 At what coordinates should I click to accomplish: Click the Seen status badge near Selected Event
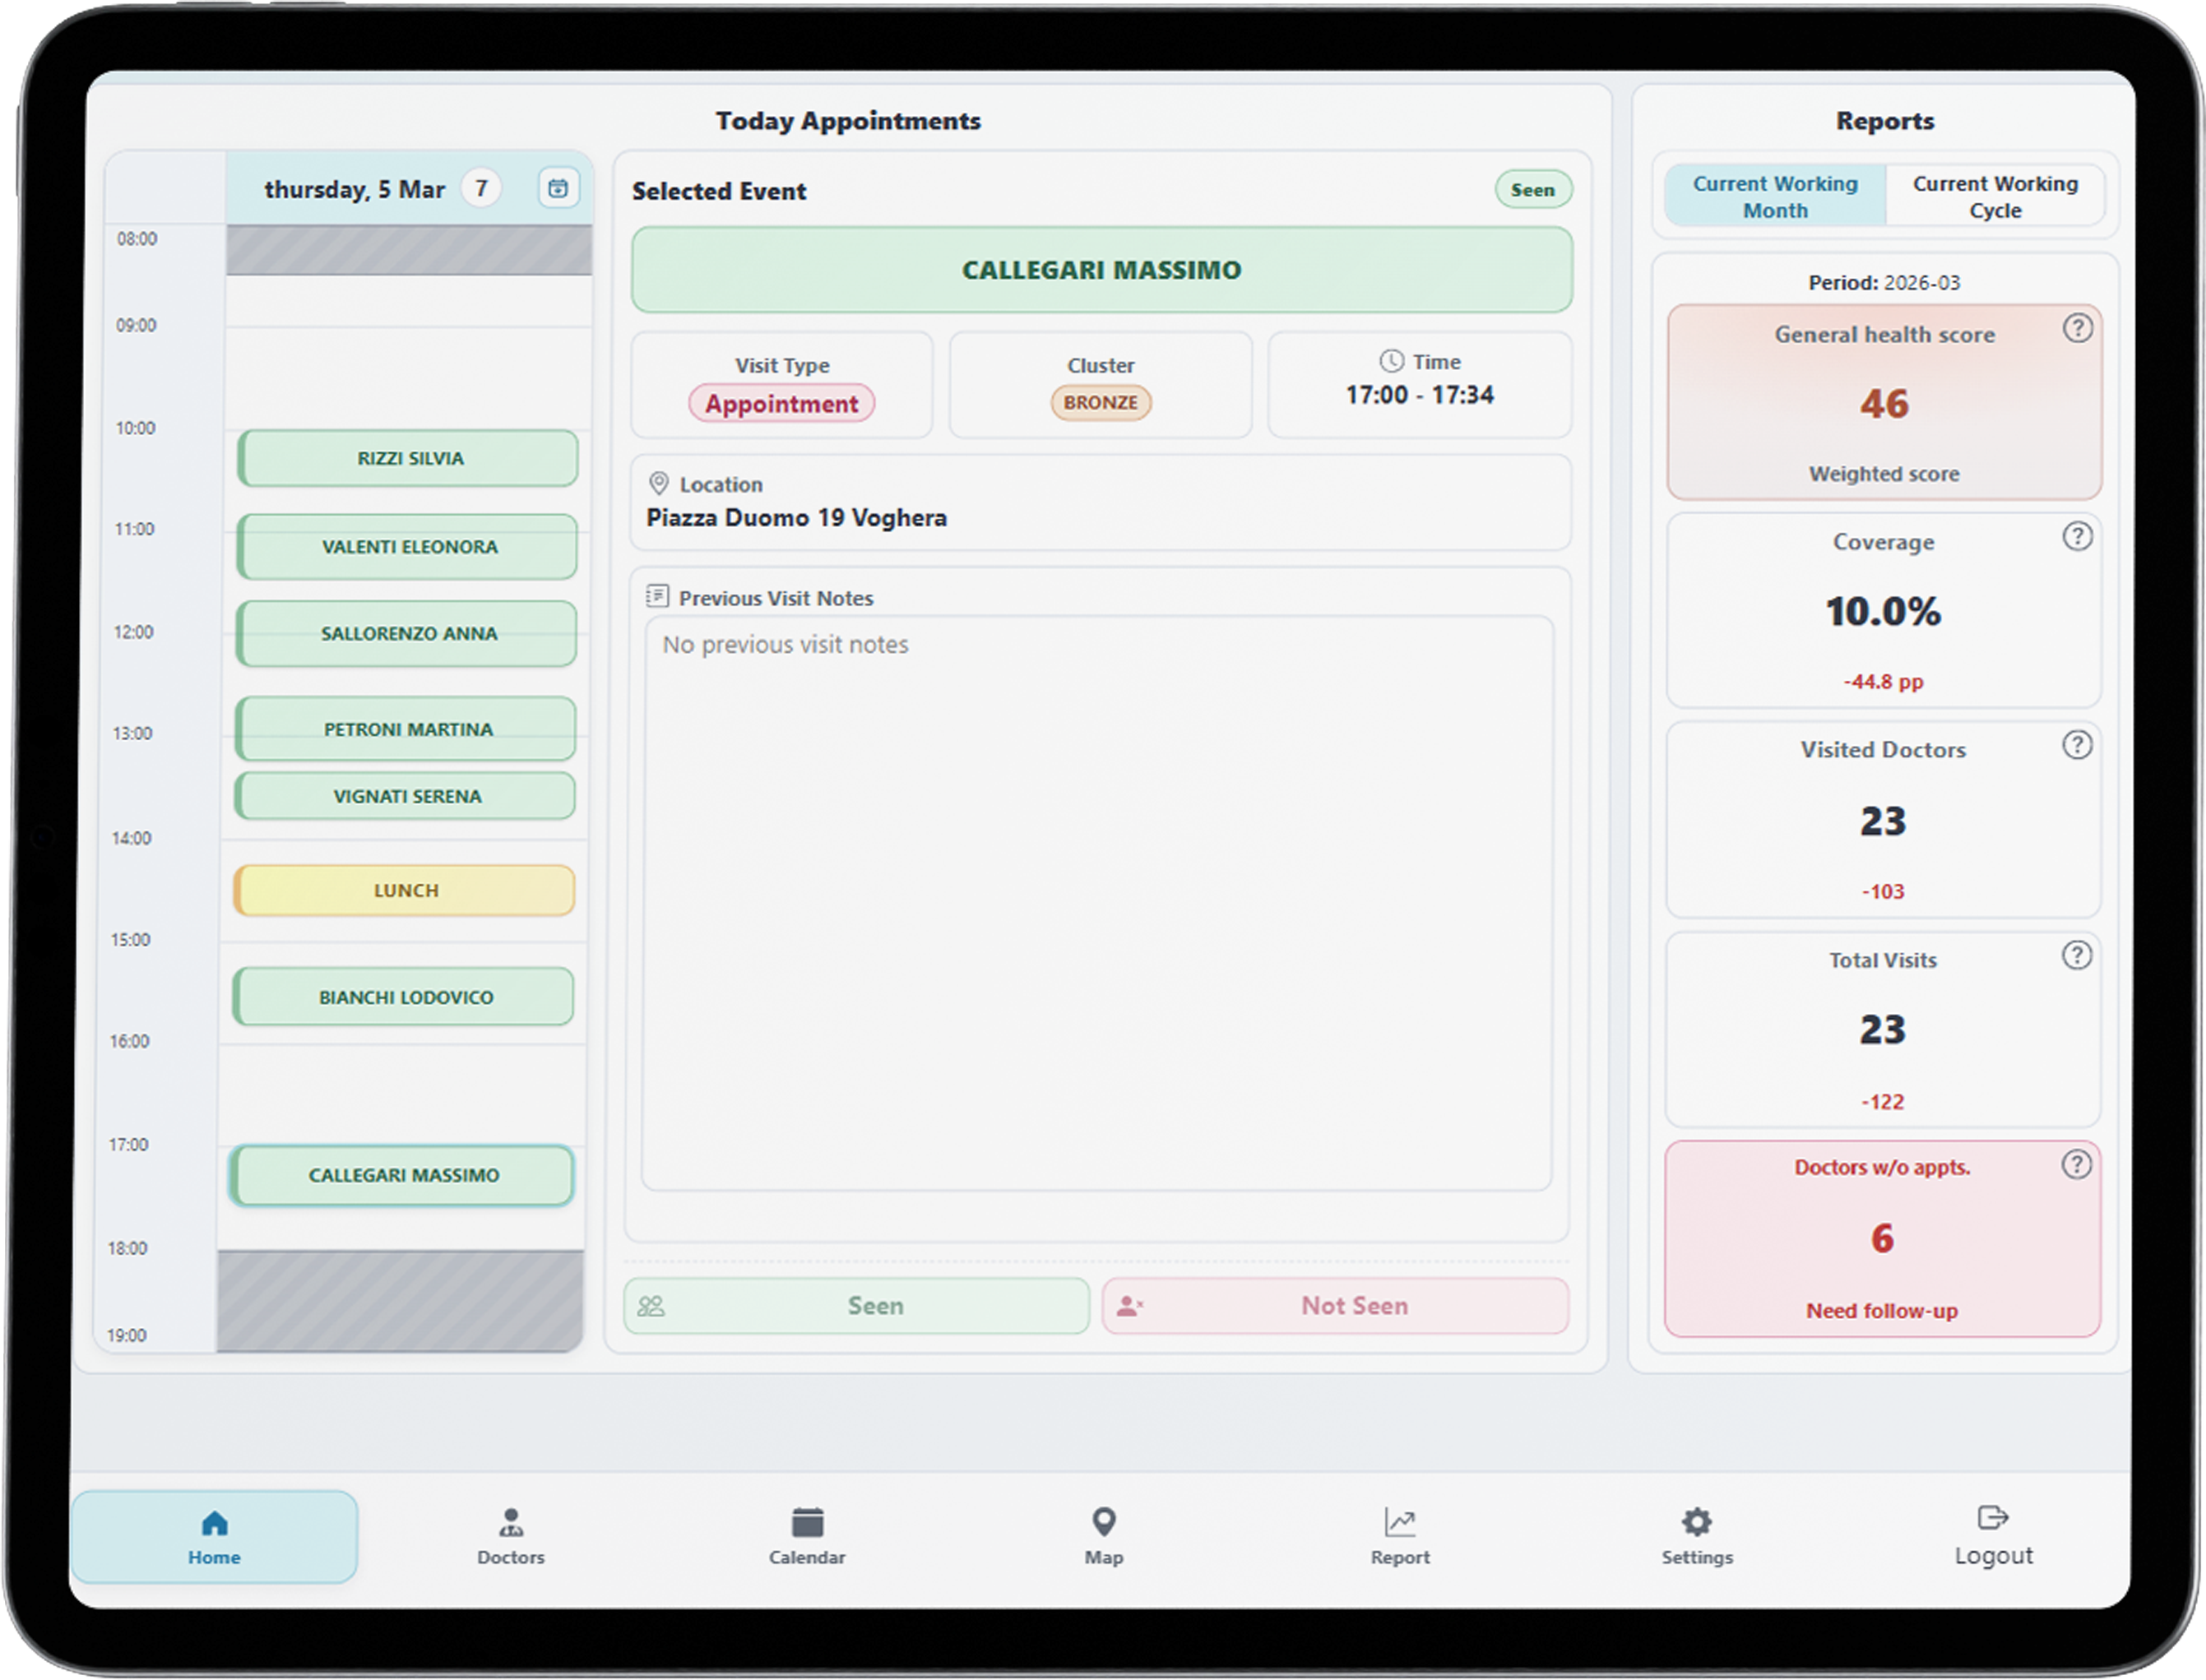coord(1532,189)
